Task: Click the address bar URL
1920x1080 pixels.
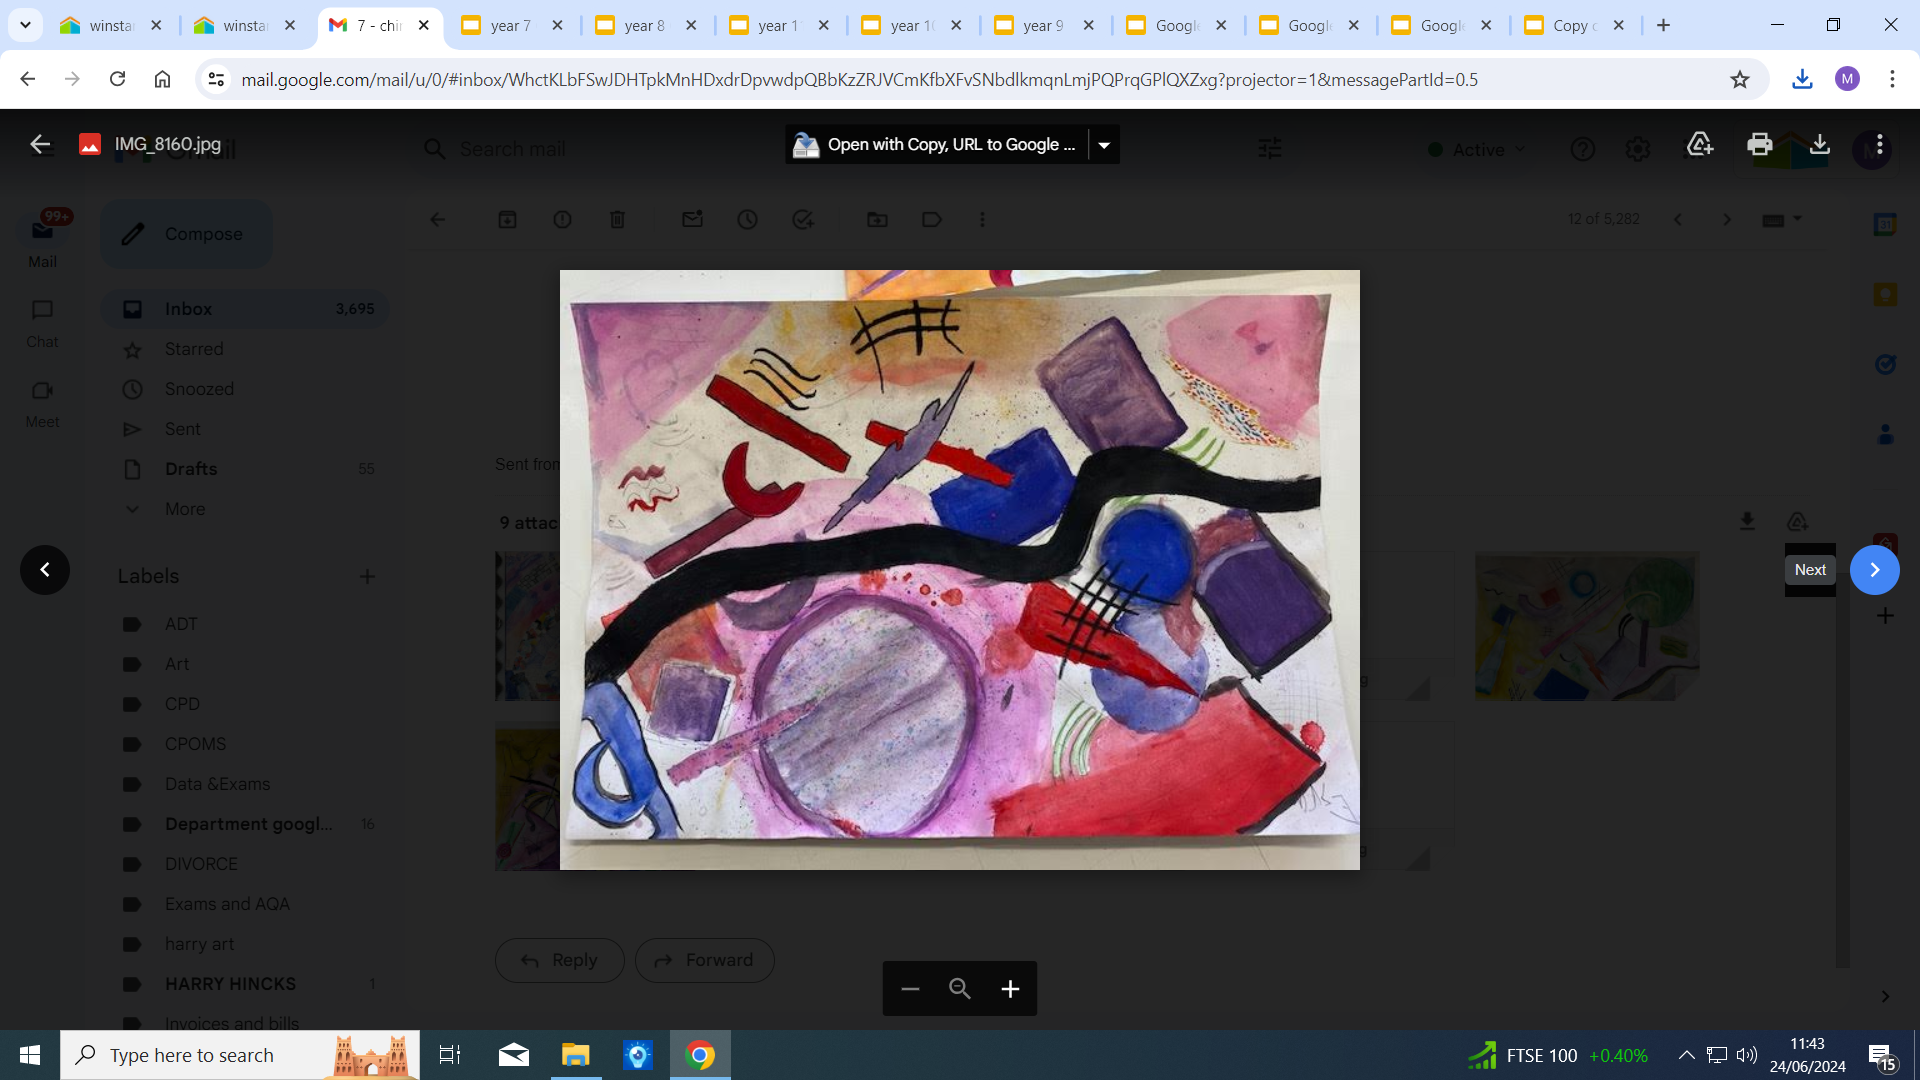Action: coord(859,79)
